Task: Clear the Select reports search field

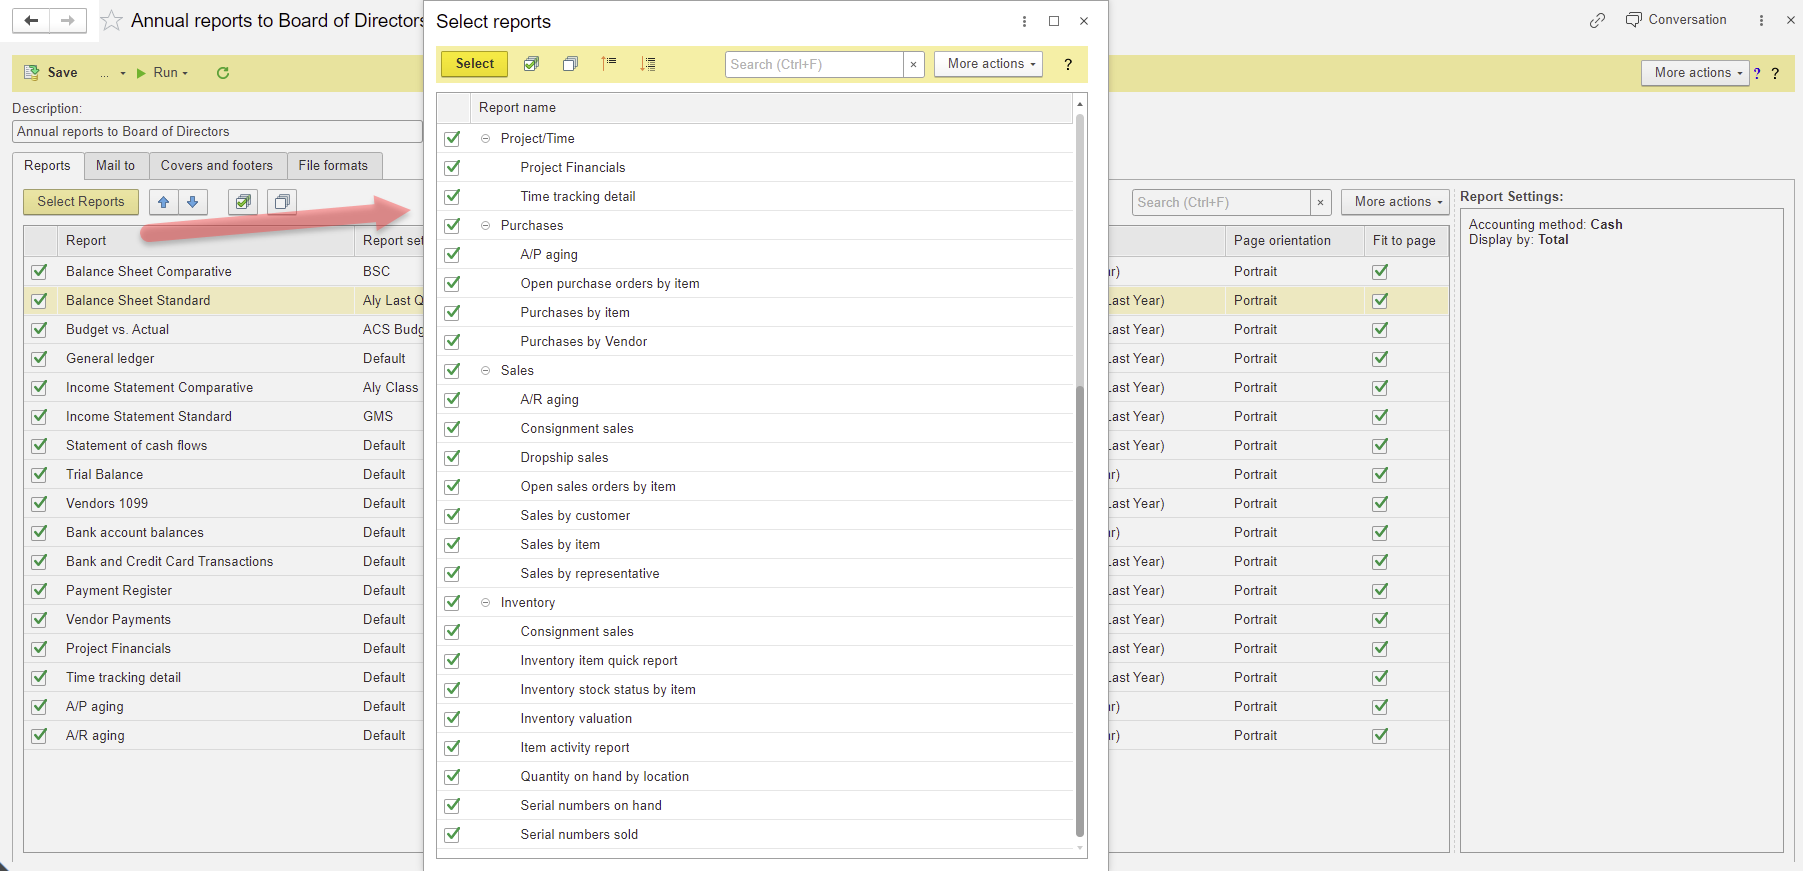Action: tap(913, 64)
